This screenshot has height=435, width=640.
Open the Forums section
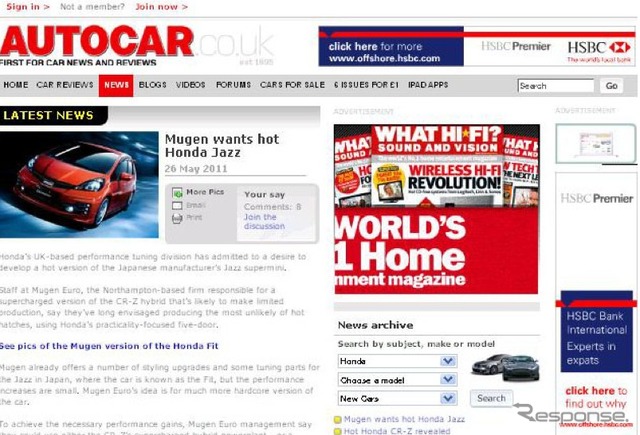(x=233, y=85)
